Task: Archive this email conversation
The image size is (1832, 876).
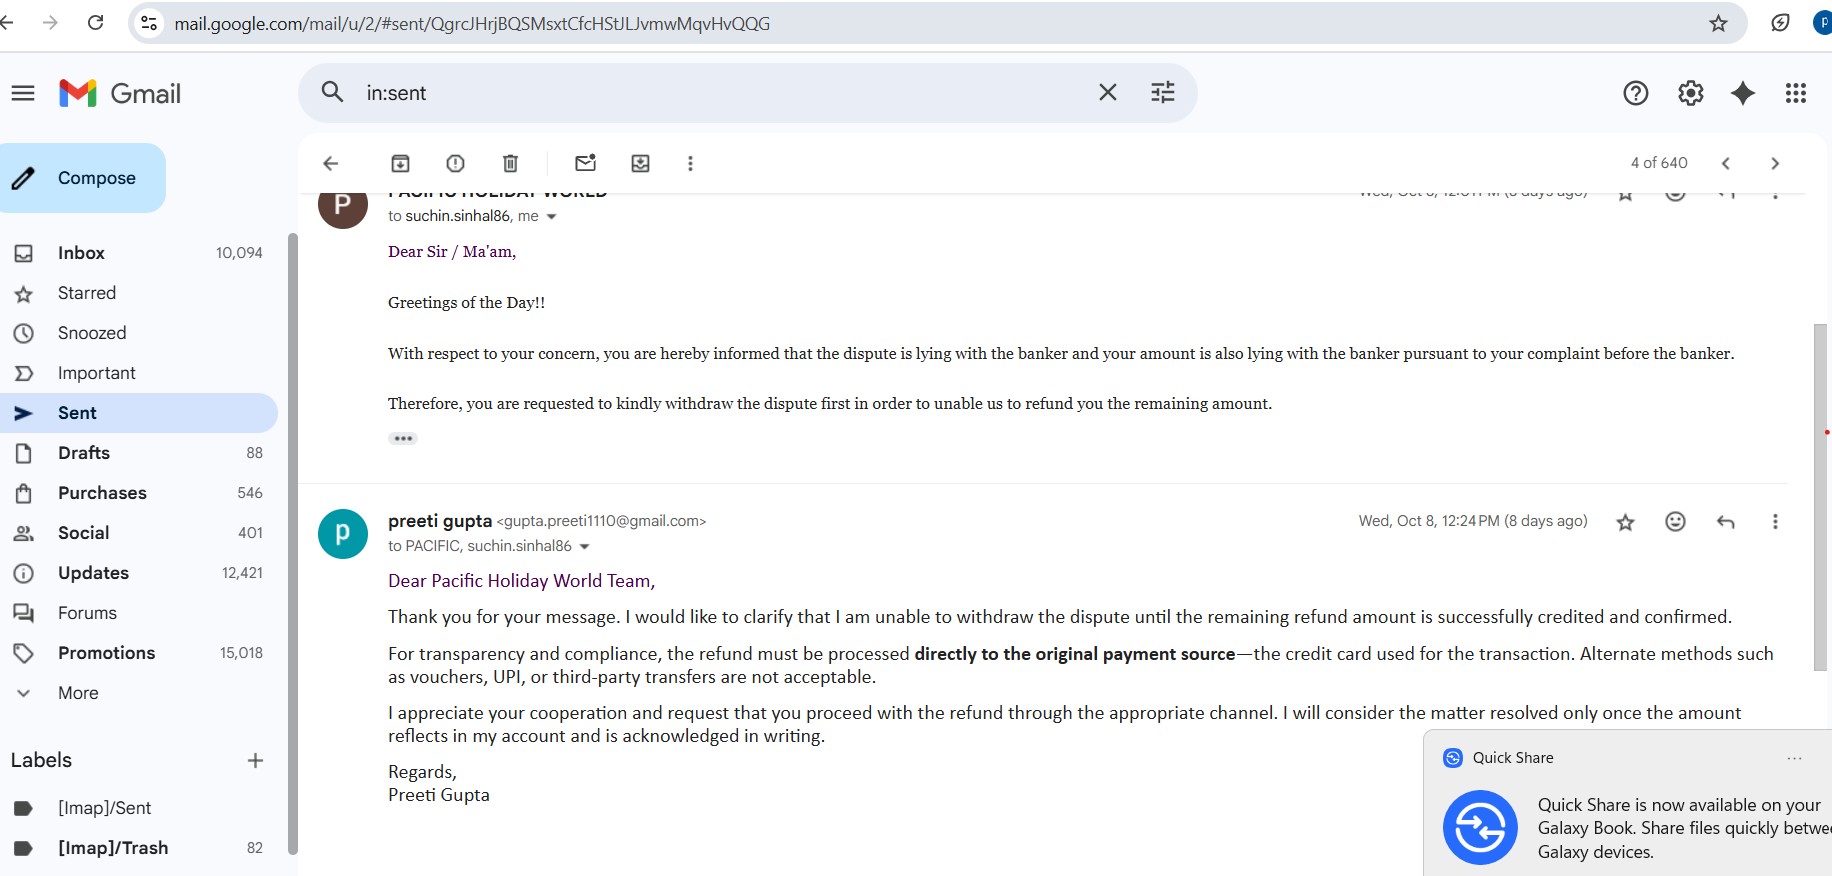Action: [x=400, y=163]
